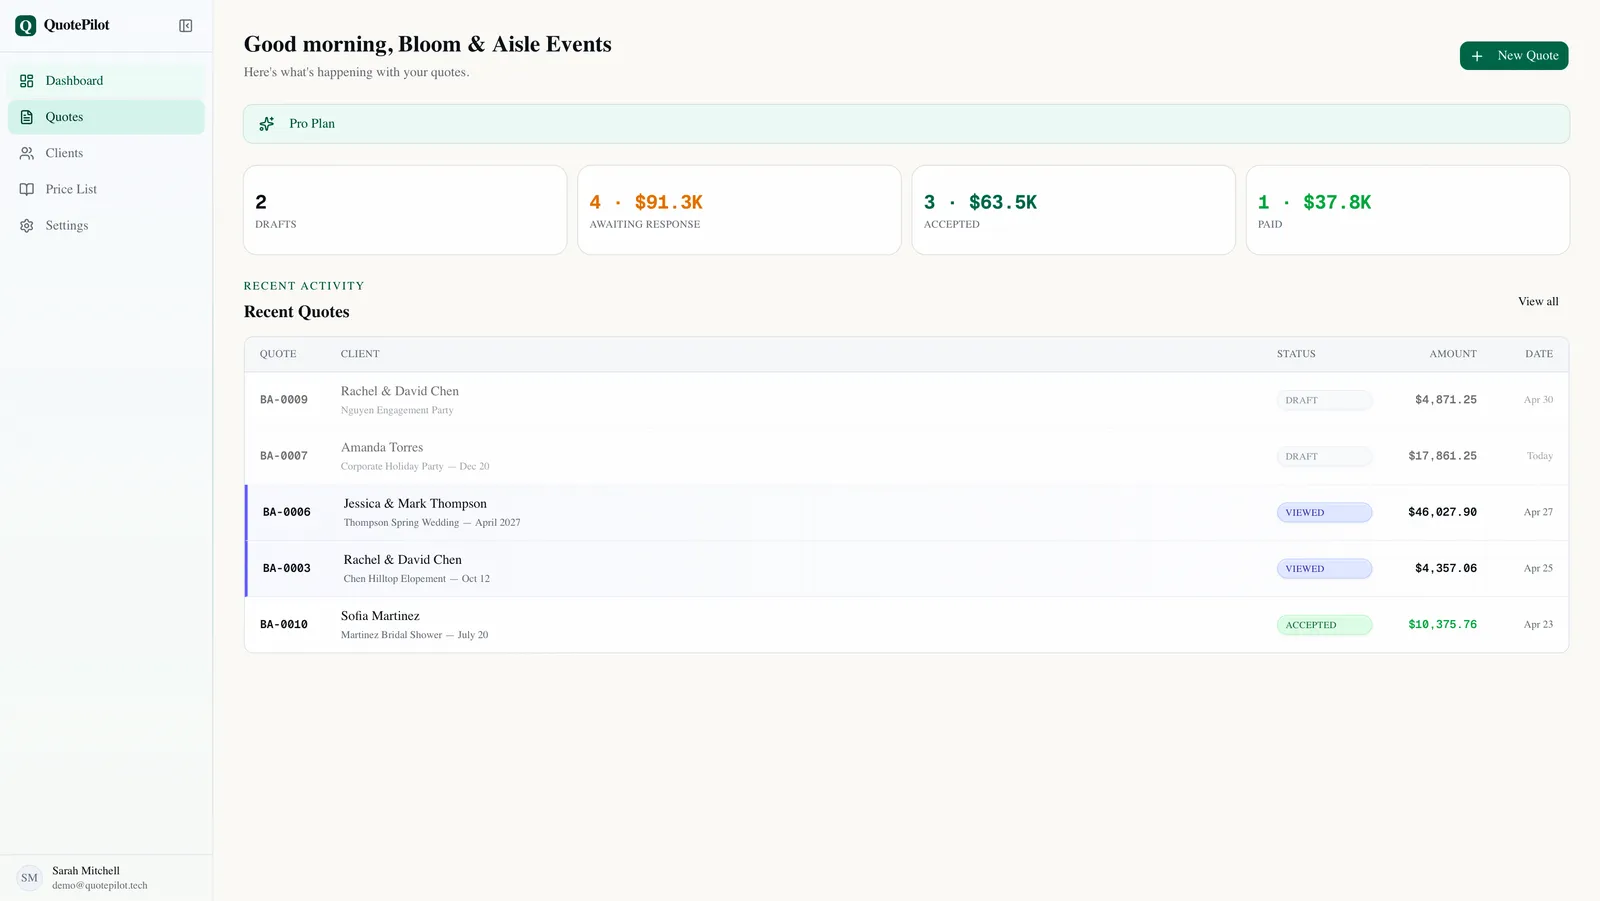Open the Awaiting Response card
The image size is (1600, 901).
(739, 210)
